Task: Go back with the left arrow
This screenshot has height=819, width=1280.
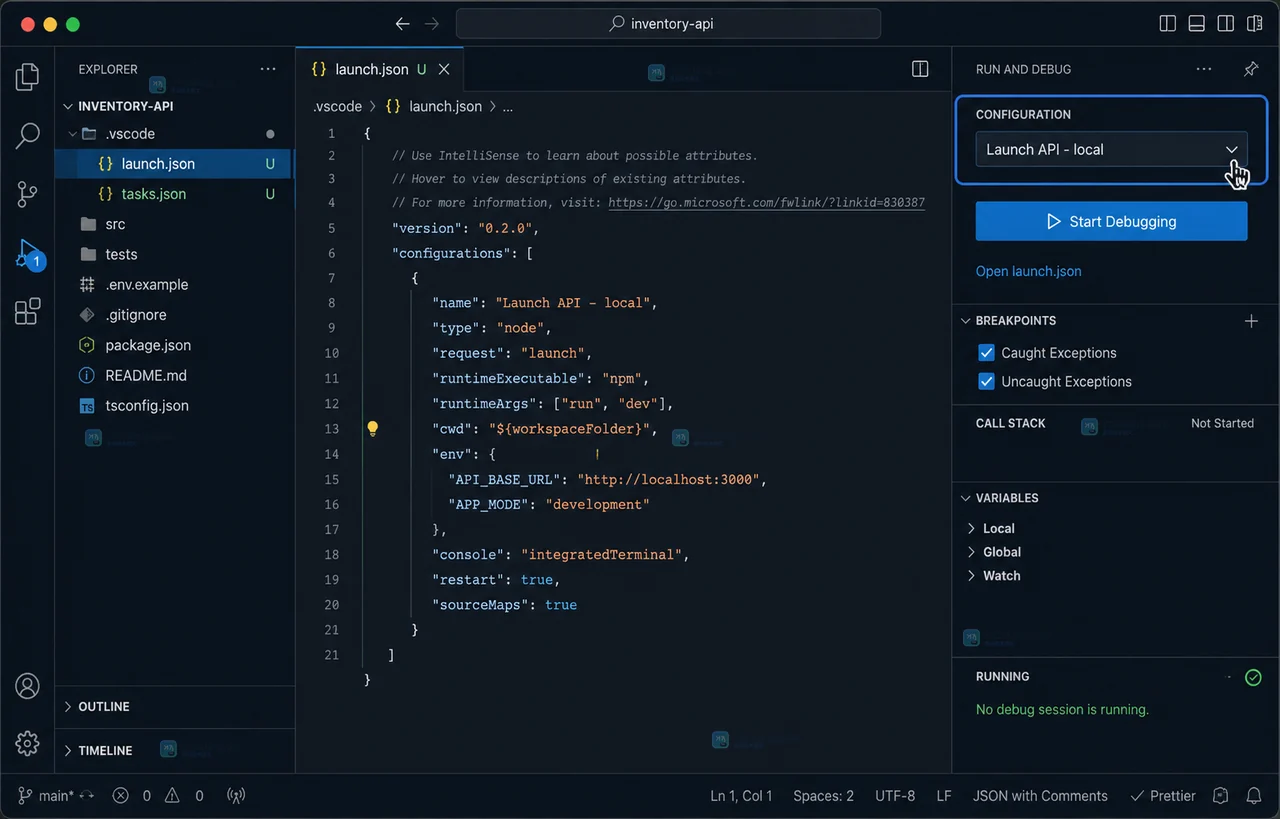Action: click(x=402, y=24)
